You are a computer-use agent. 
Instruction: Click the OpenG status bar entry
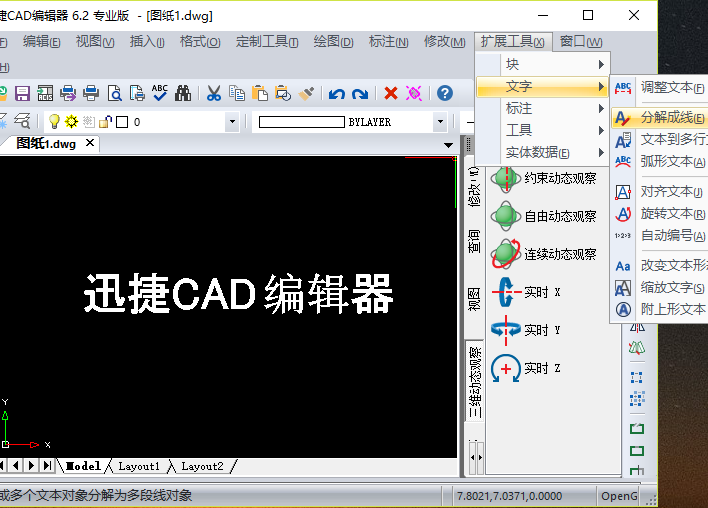click(619, 496)
